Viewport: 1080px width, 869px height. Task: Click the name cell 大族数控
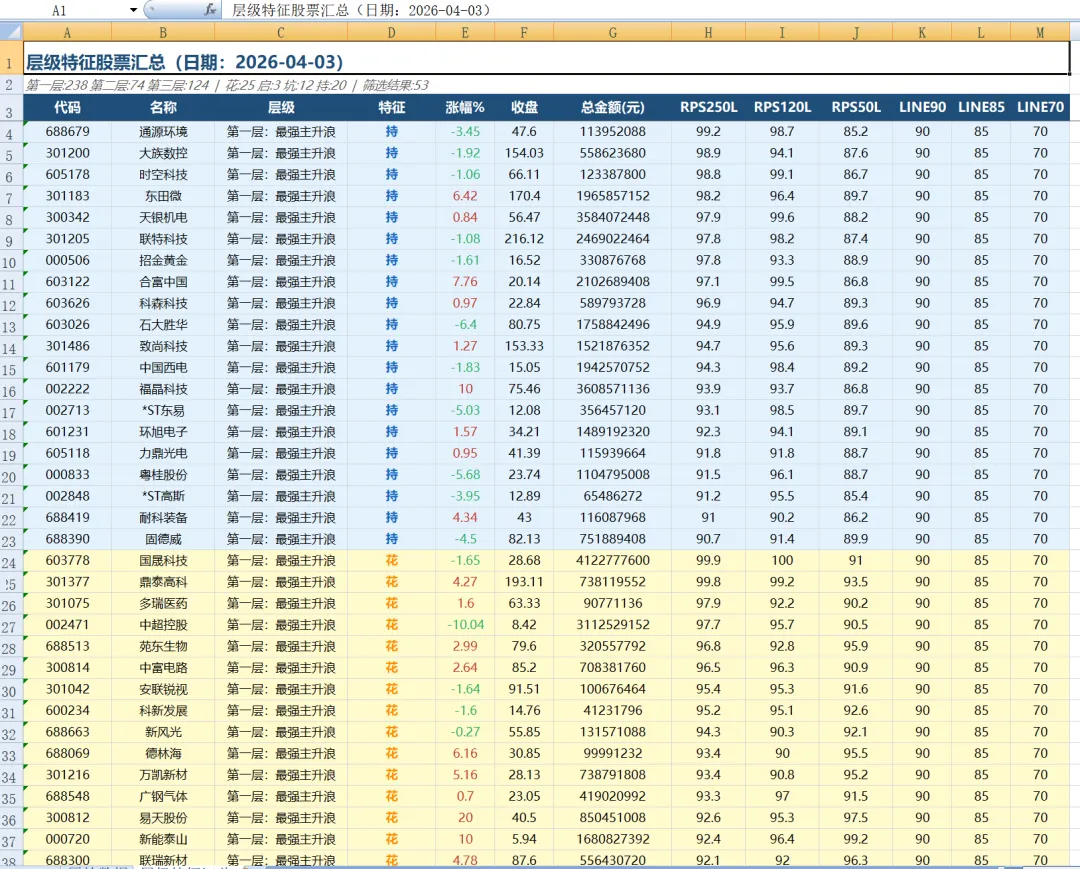pos(163,153)
